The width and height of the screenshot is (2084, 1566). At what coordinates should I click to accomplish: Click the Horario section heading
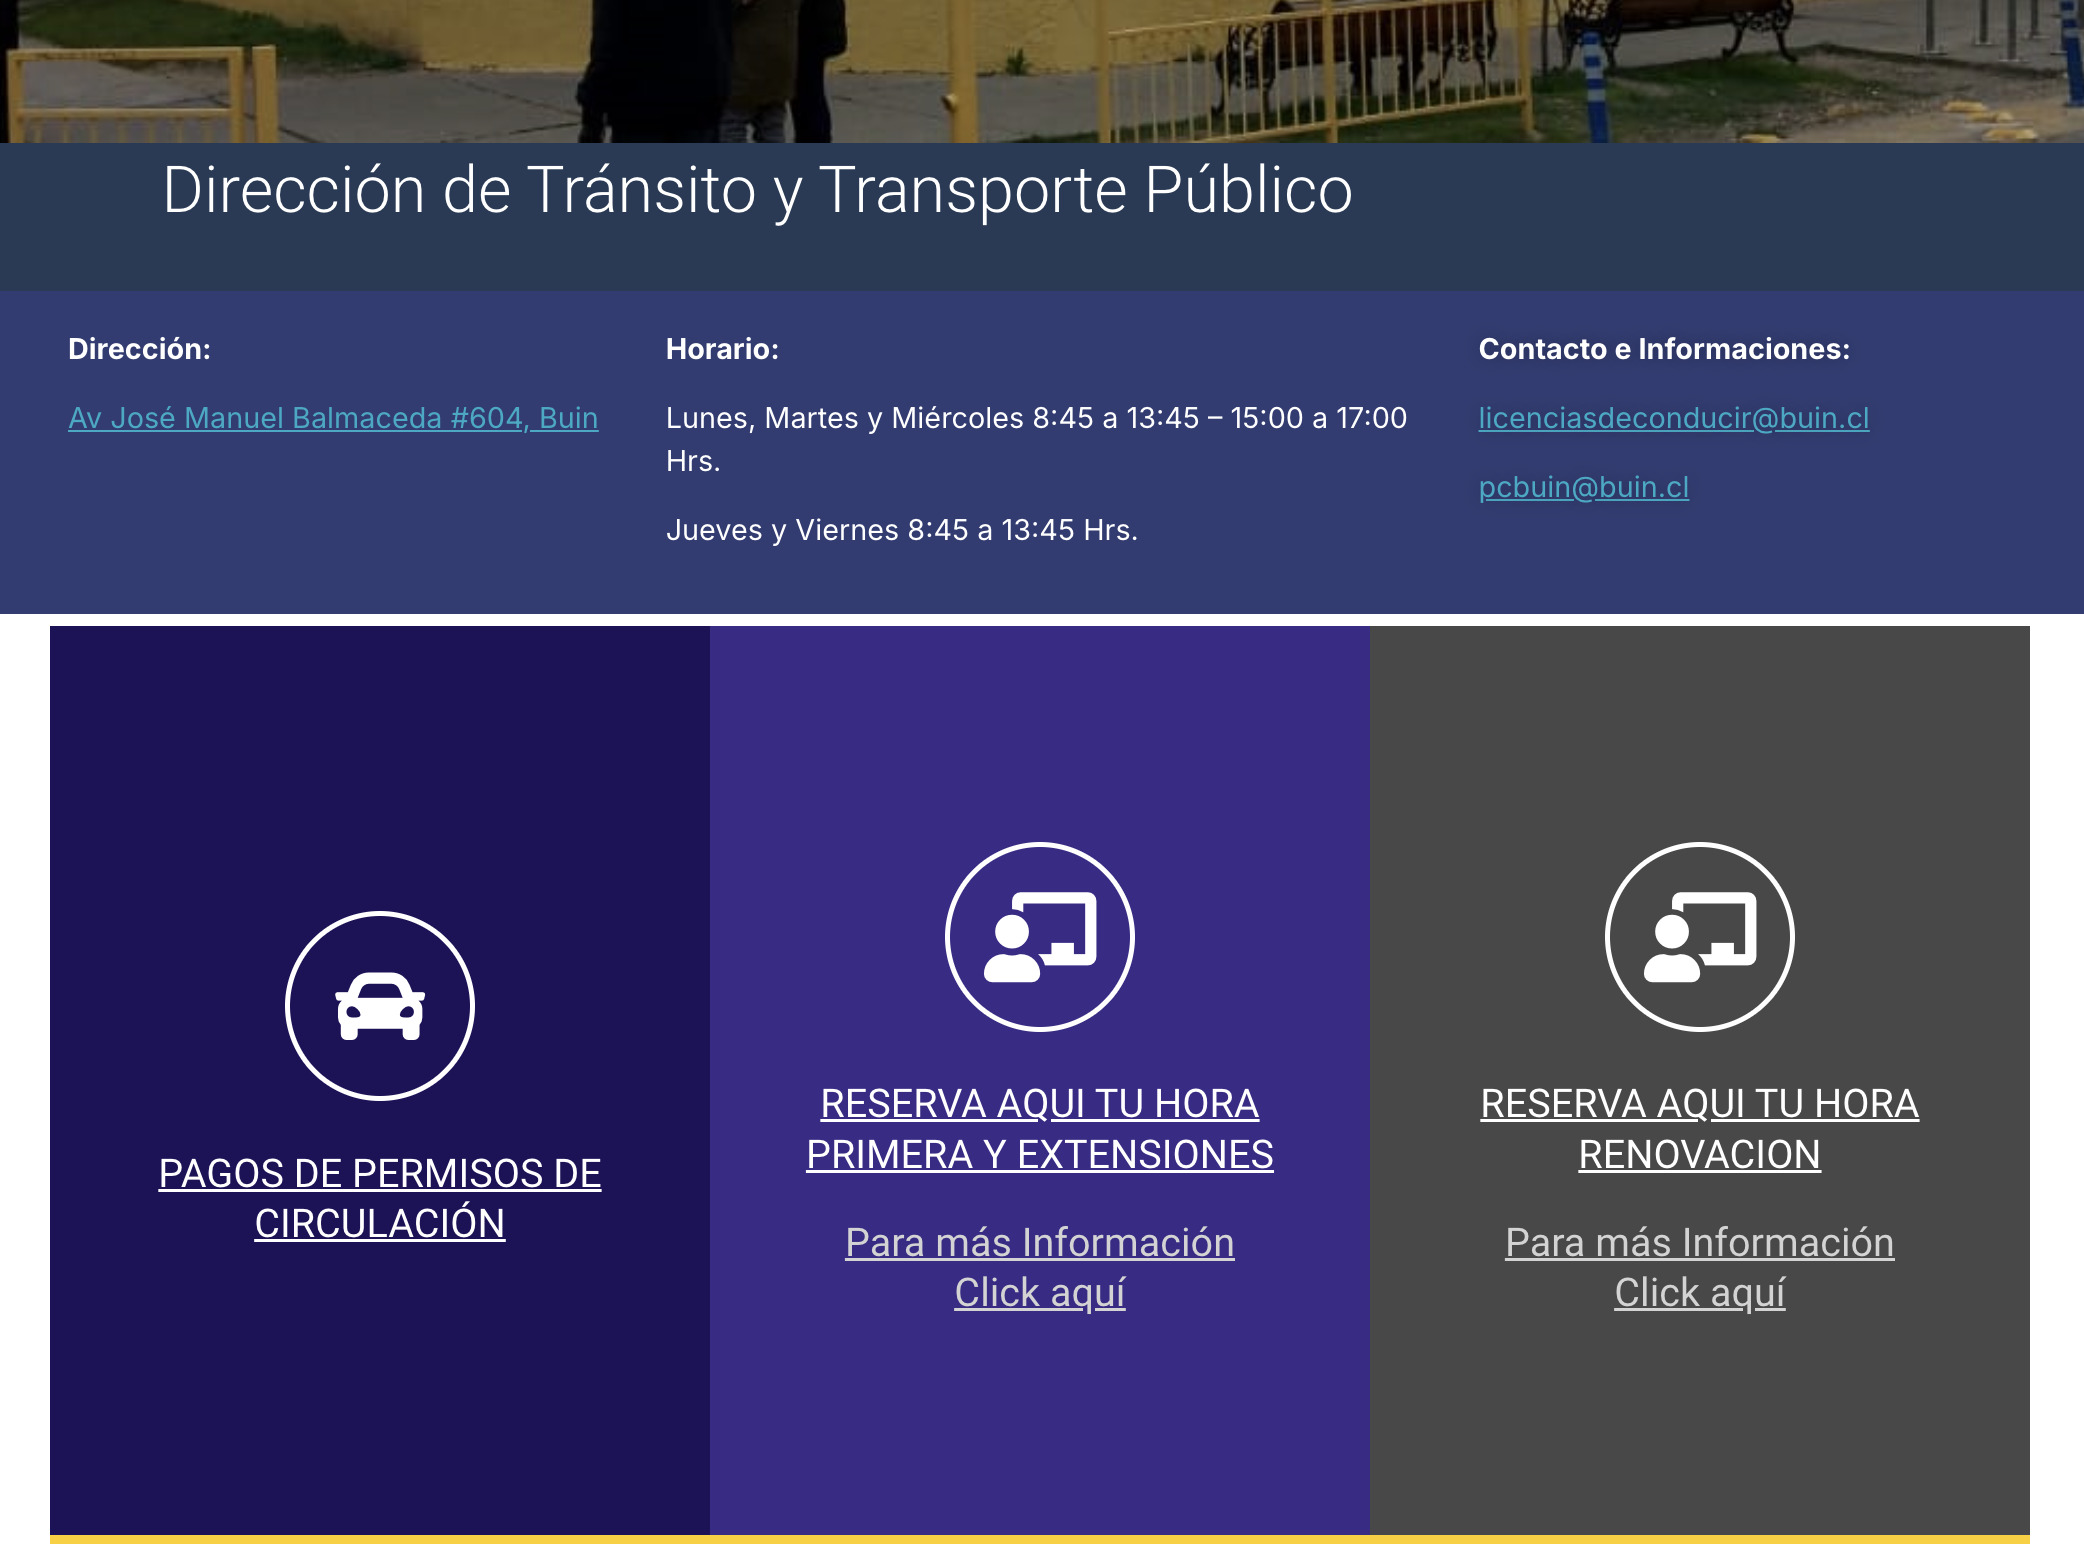point(723,351)
